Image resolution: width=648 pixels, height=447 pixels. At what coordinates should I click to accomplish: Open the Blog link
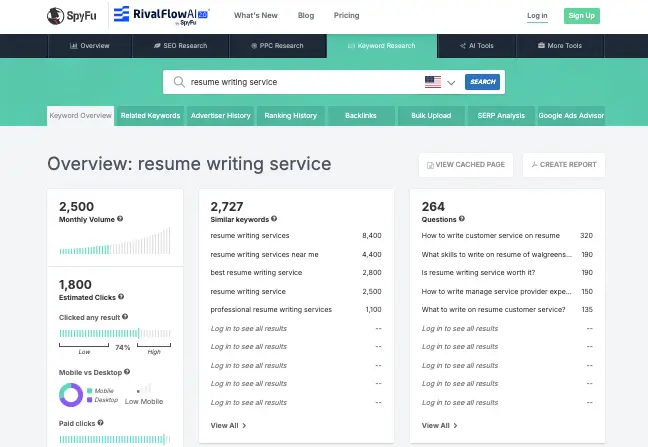click(306, 16)
